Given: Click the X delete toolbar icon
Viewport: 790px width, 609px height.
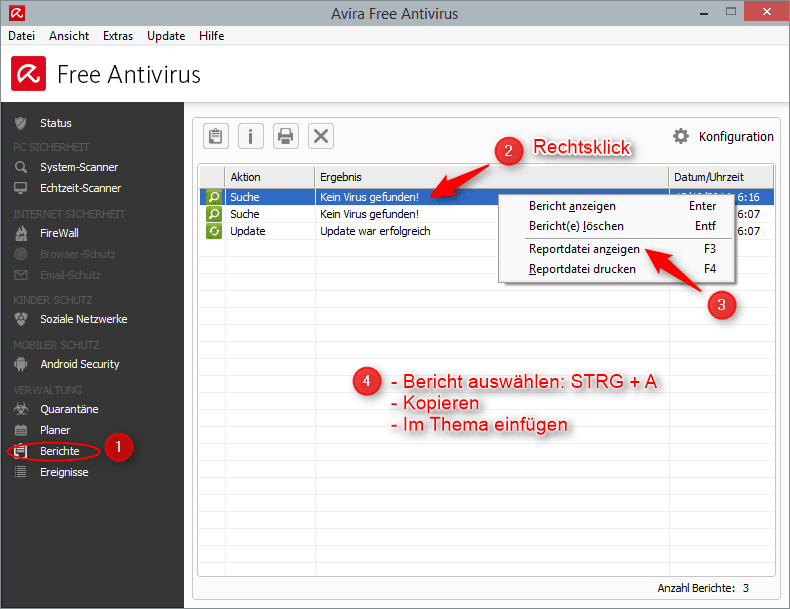Looking at the screenshot, I should click(x=321, y=136).
